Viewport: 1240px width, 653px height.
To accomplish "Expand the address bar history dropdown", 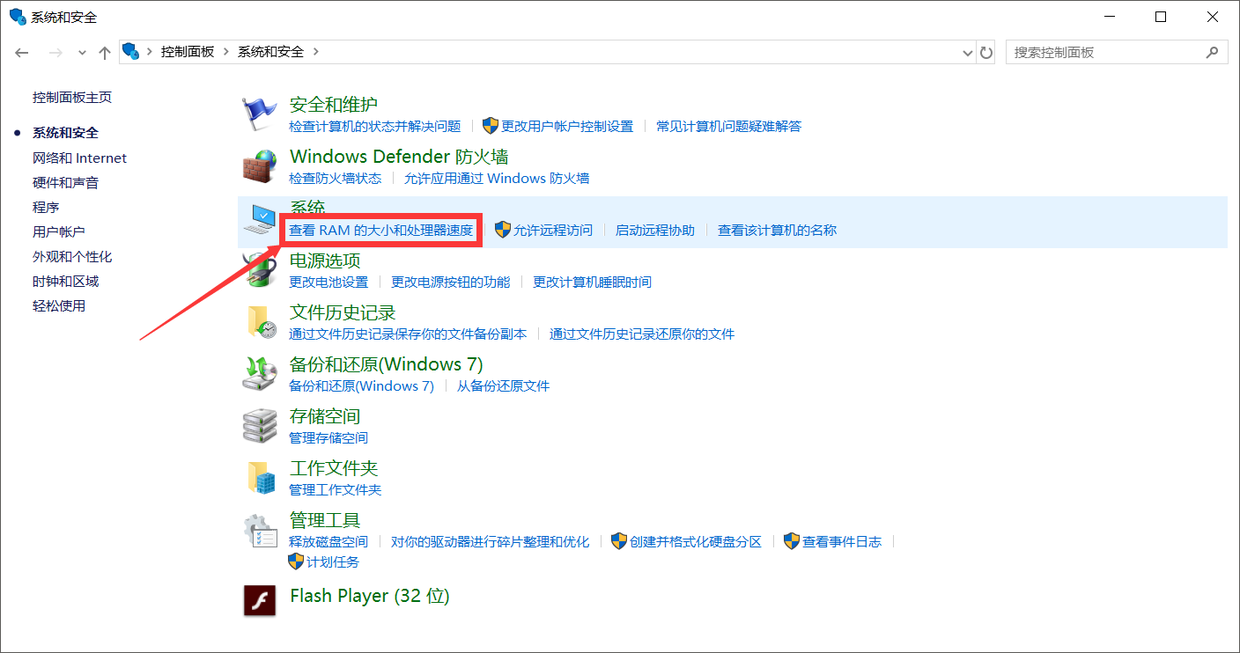I will tap(967, 52).
